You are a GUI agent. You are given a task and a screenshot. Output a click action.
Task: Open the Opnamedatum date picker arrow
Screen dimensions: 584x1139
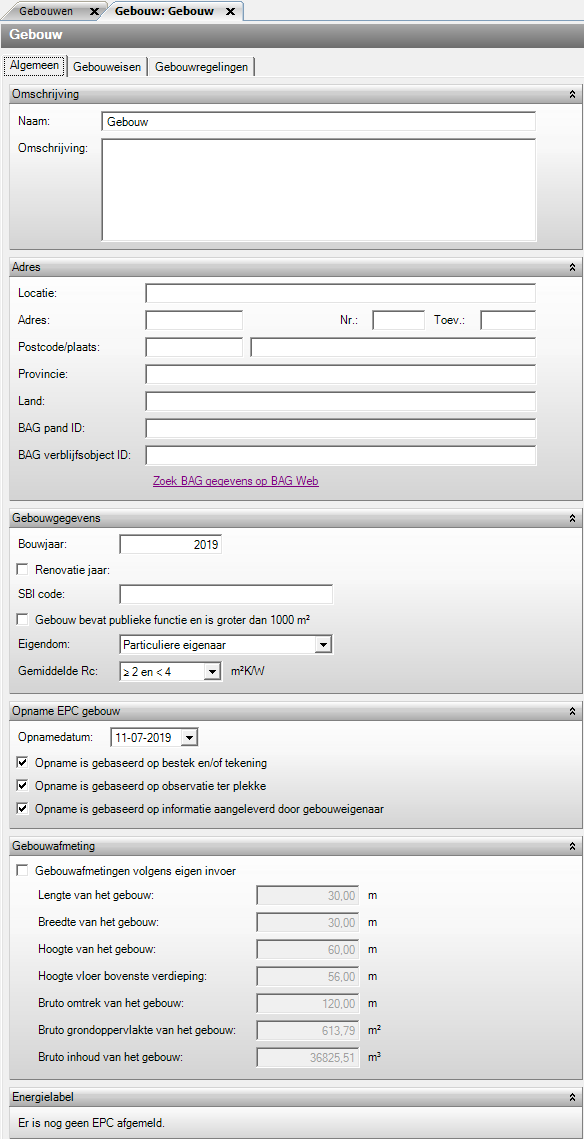tap(189, 738)
